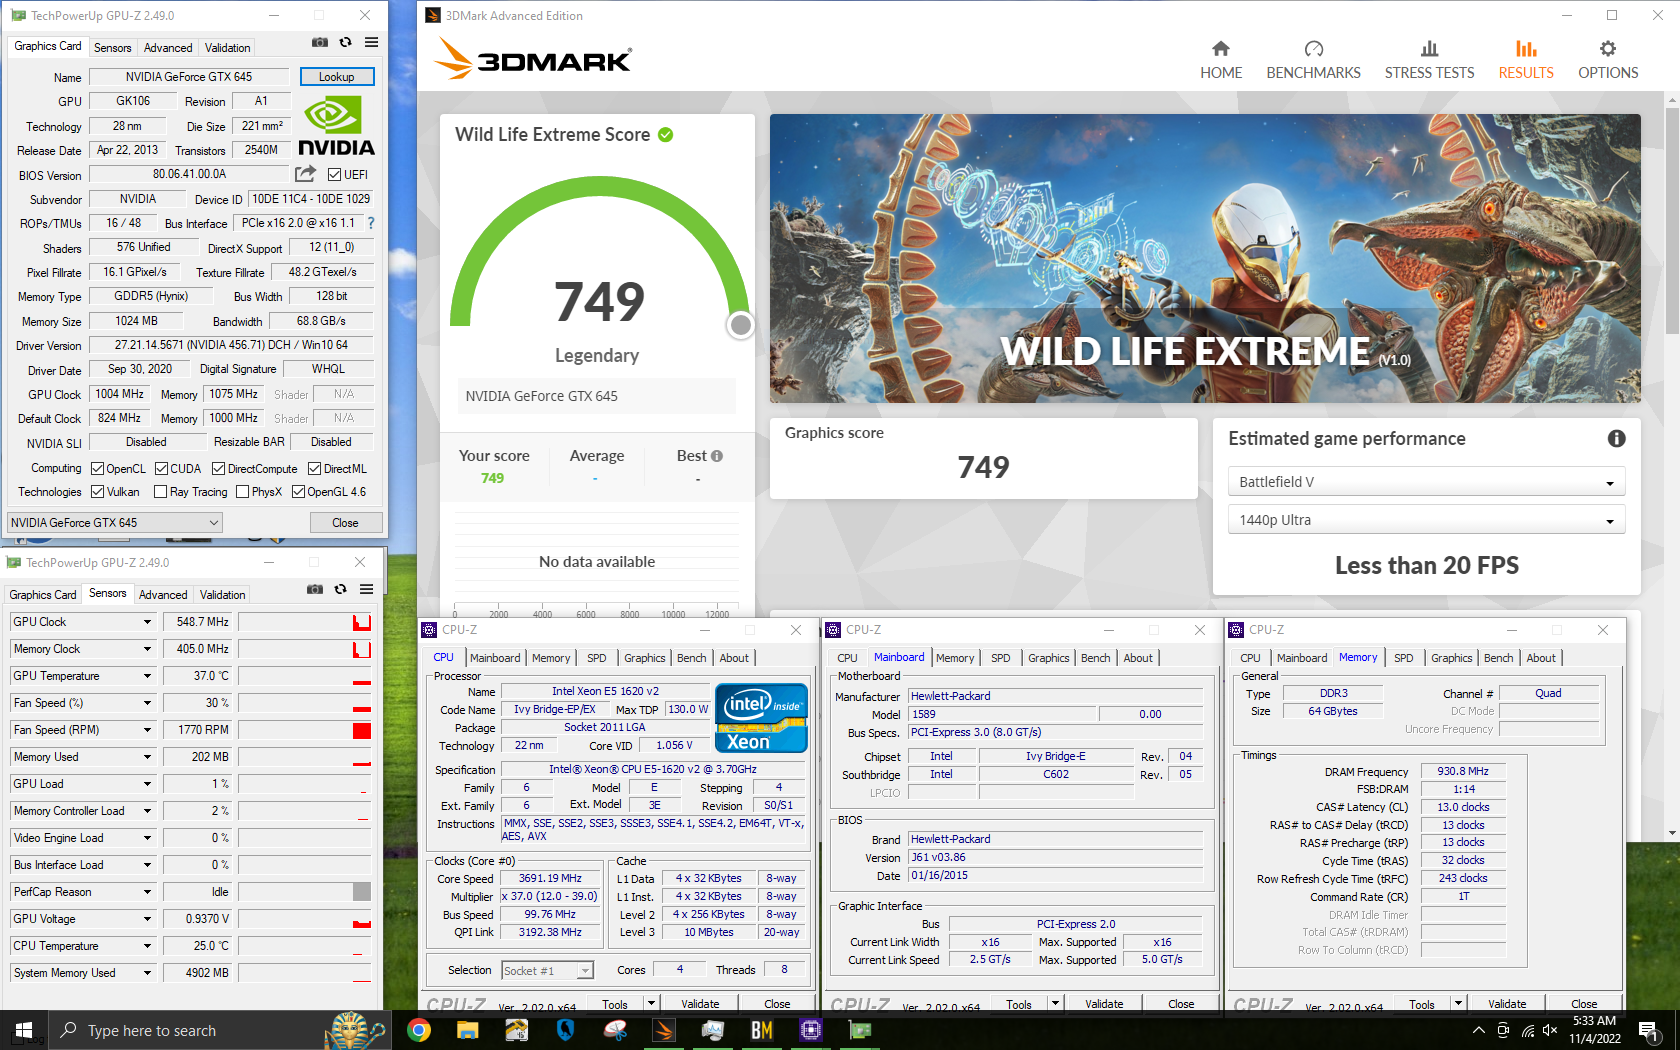Click the Windows Start button
This screenshot has height=1050, width=1680.
click(x=24, y=1030)
